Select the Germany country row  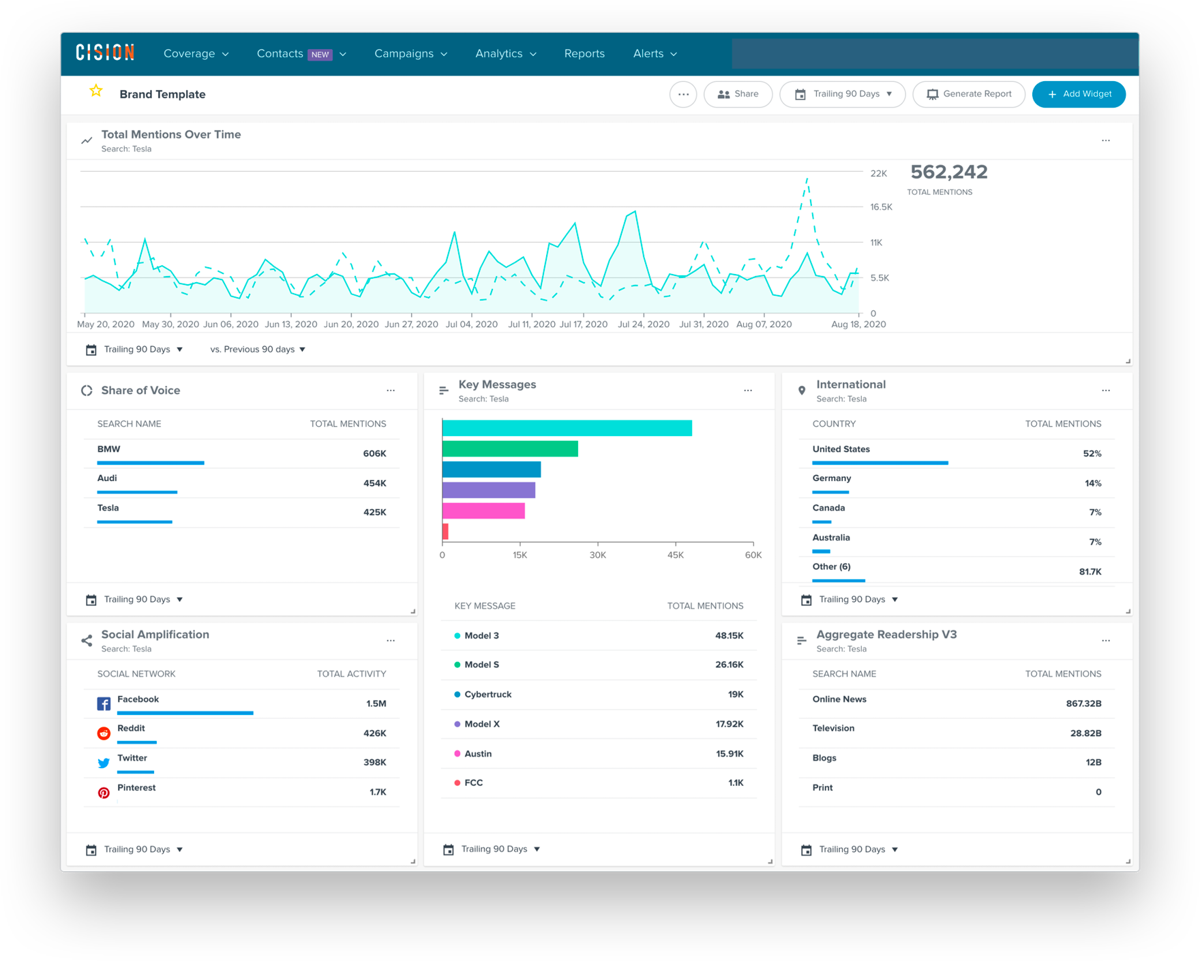957,483
